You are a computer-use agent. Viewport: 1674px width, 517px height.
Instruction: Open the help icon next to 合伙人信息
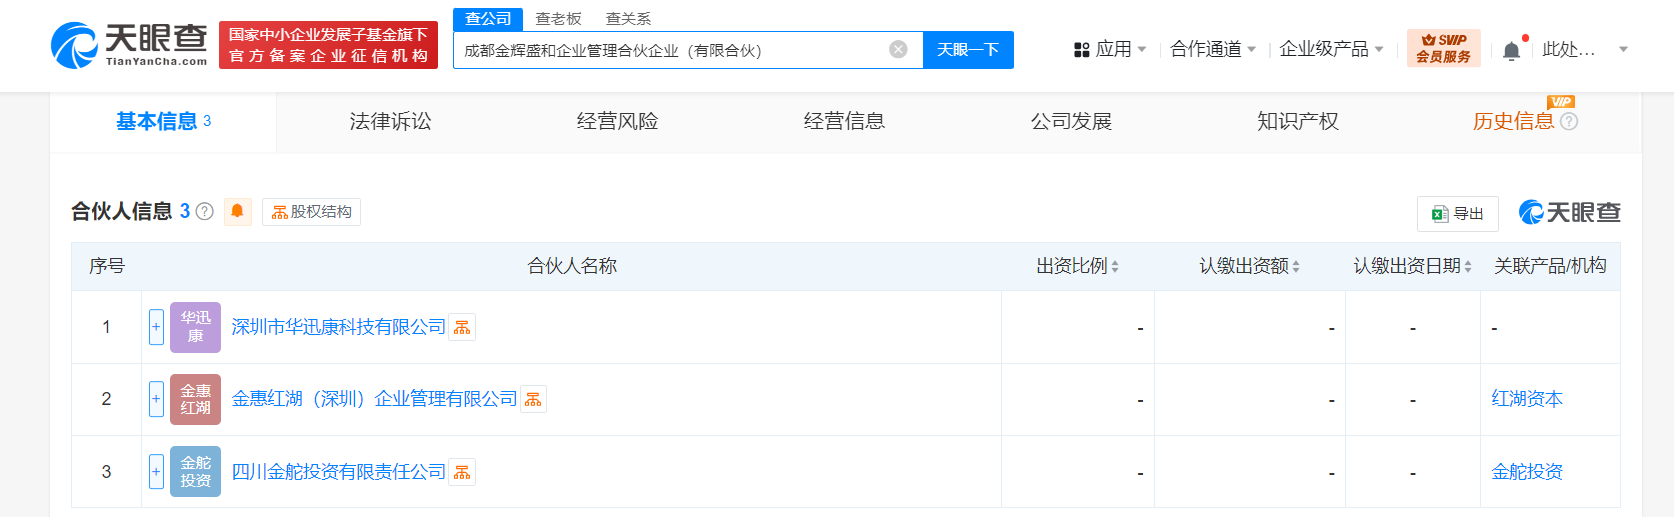[x=205, y=212]
